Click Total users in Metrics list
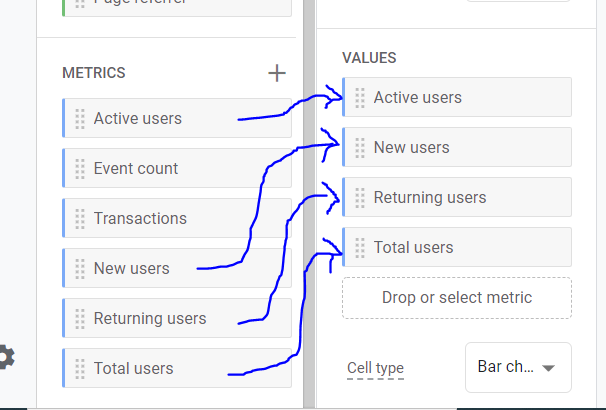This screenshot has width=606, height=410. coord(177,368)
